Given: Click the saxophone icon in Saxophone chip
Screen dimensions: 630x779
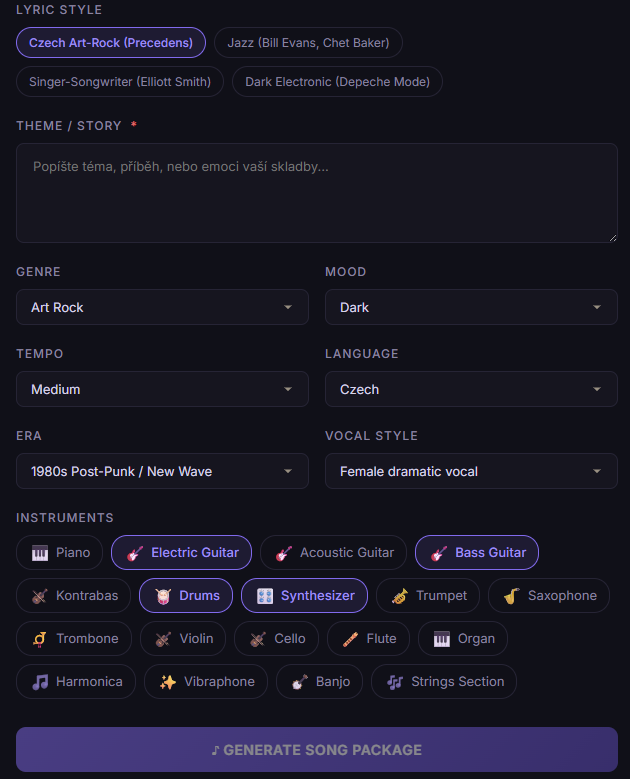Looking at the screenshot, I should coord(511,595).
